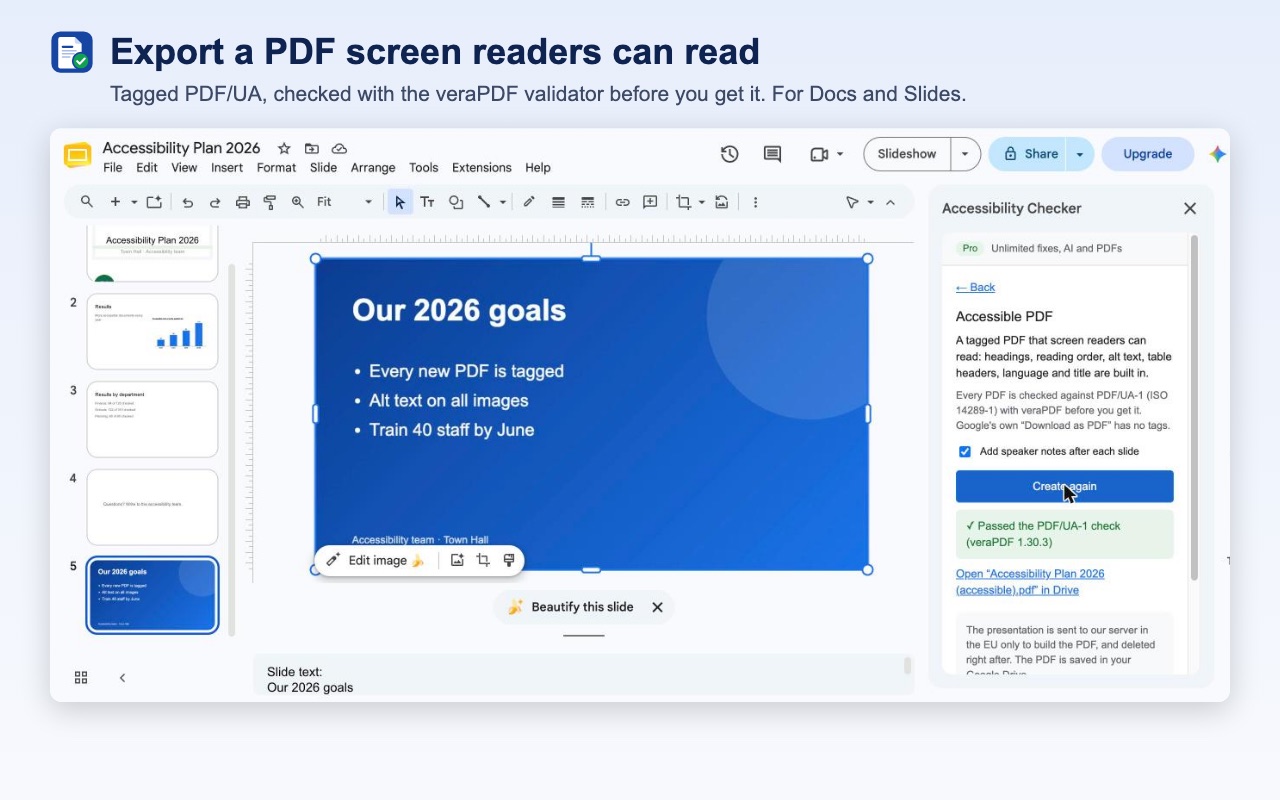
Task: Open the Share options dropdown arrow
Action: pos(1080,154)
